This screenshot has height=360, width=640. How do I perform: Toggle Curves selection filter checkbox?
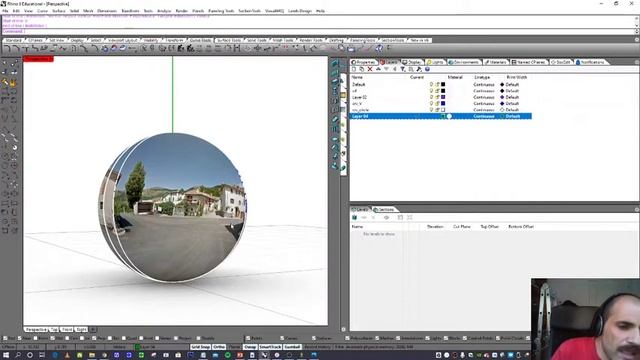(x=282, y=338)
